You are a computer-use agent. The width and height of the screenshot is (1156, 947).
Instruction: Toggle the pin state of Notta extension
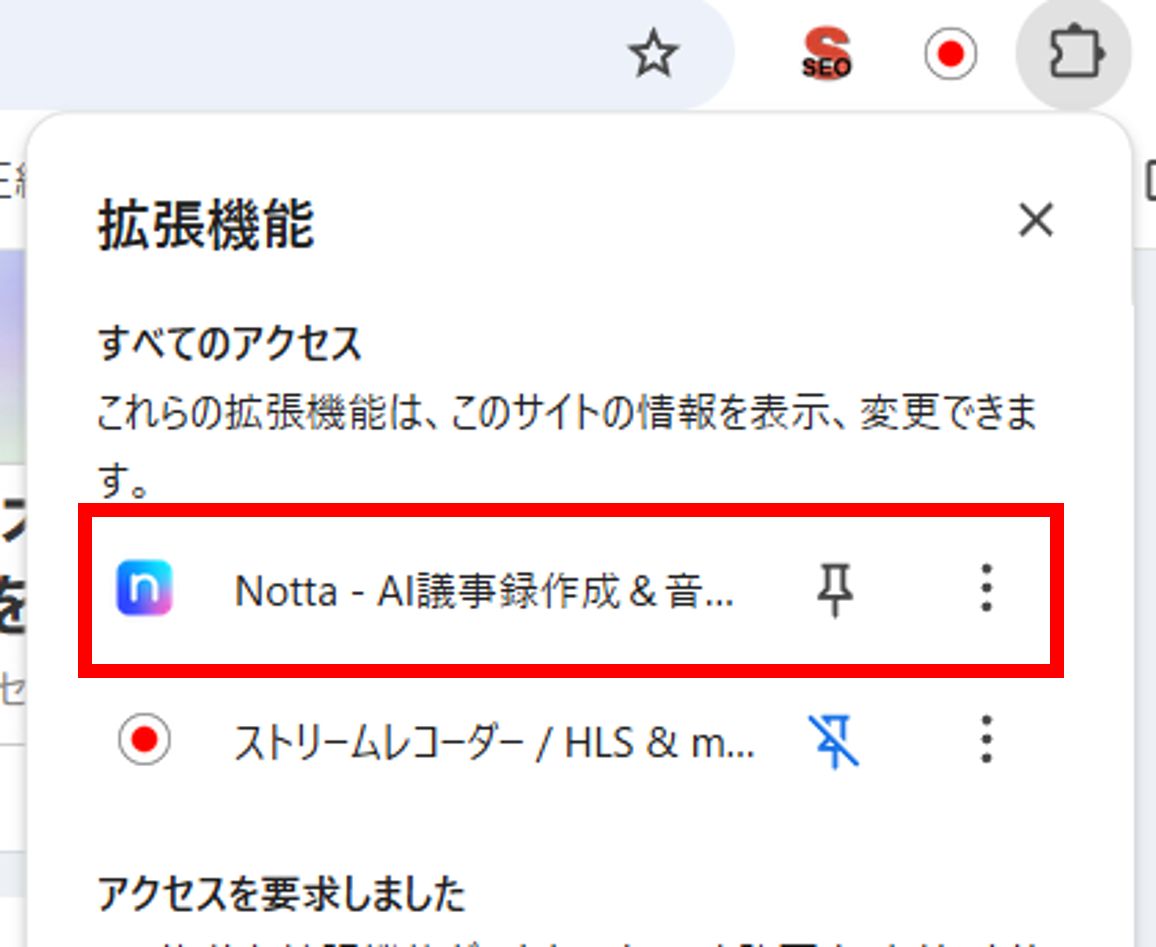[x=837, y=590]
